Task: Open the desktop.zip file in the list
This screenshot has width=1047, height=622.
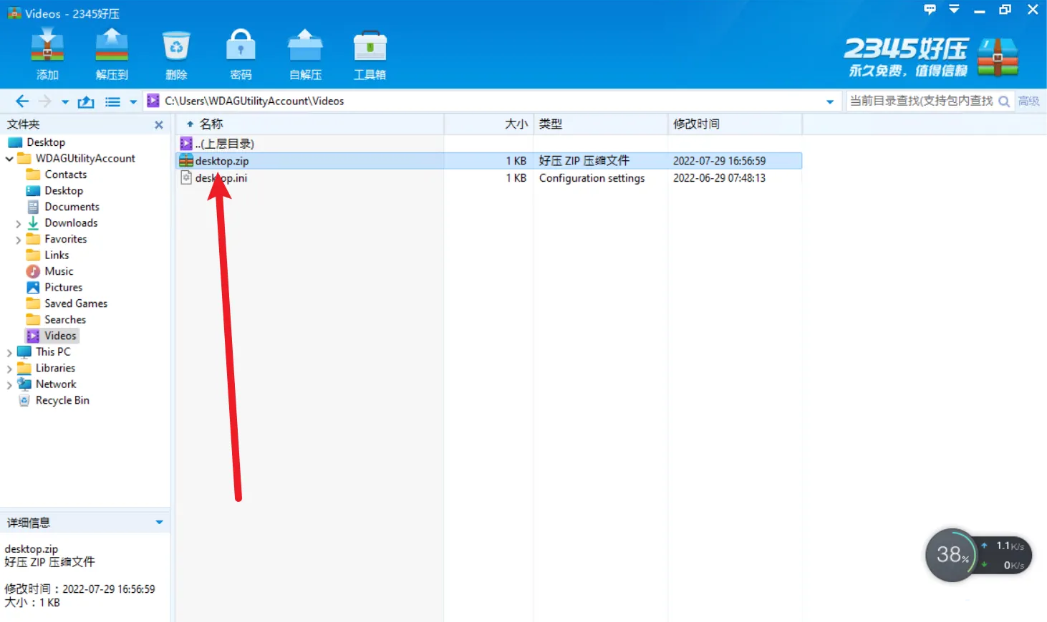Action: tap(220, 160)
